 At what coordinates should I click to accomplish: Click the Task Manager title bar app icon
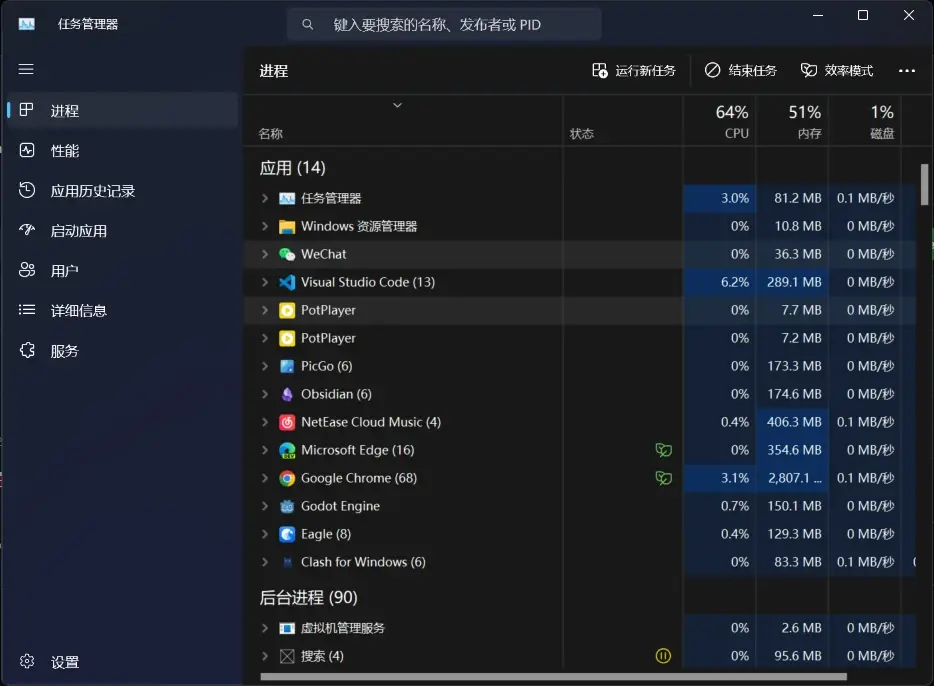point(26,24)
